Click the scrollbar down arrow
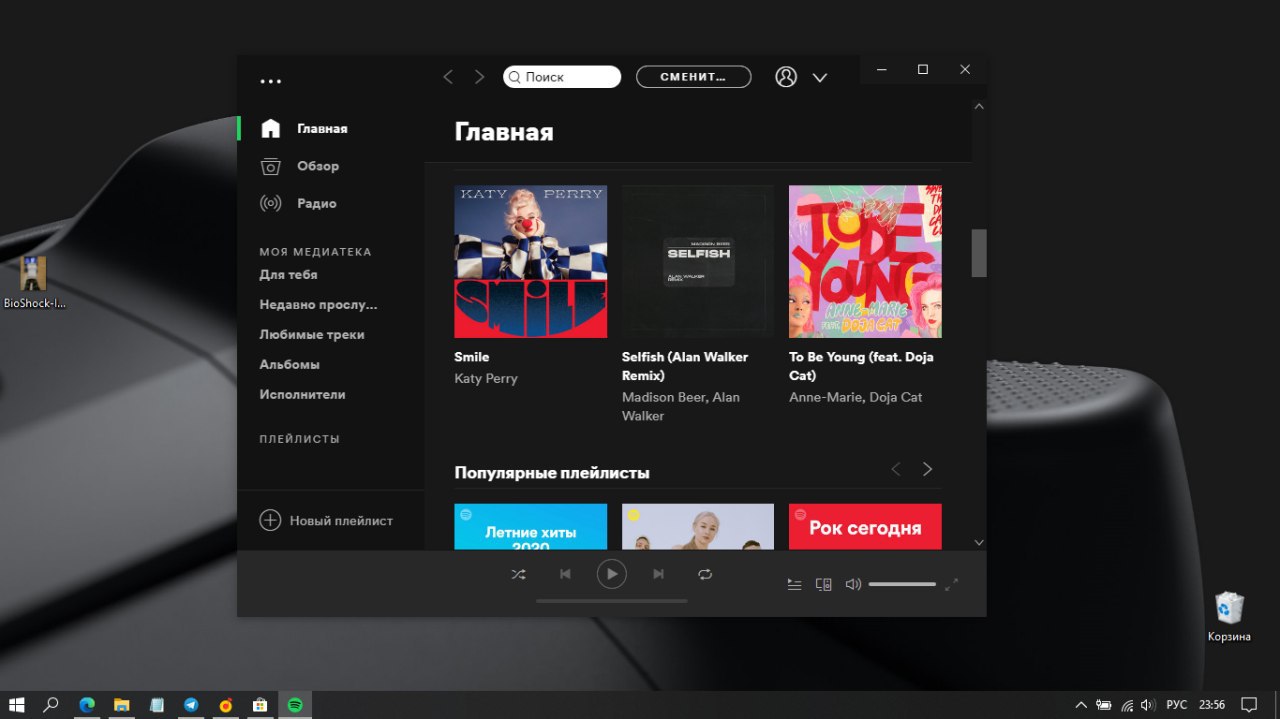Image resolution: width=1280 pixels, height=719 pixels. tap(979, 542)
